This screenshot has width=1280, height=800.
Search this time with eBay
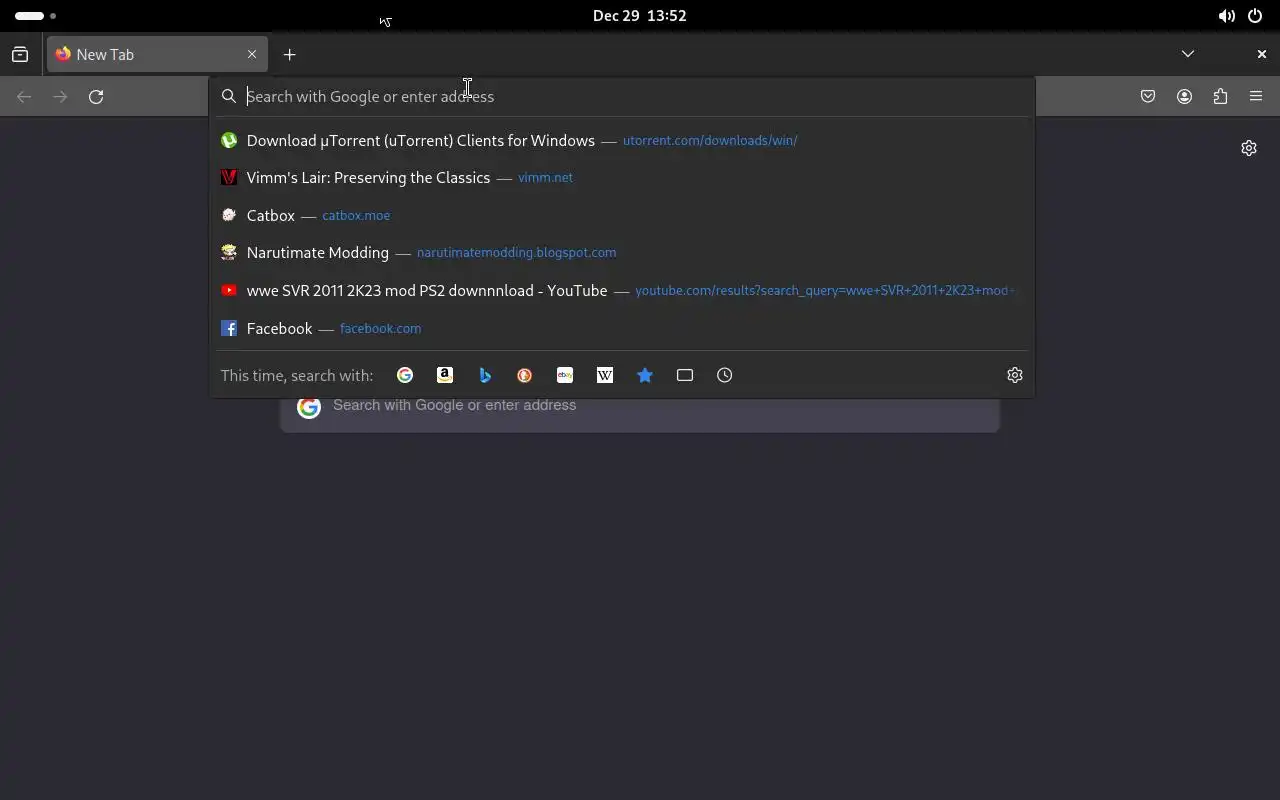point(565,375)
